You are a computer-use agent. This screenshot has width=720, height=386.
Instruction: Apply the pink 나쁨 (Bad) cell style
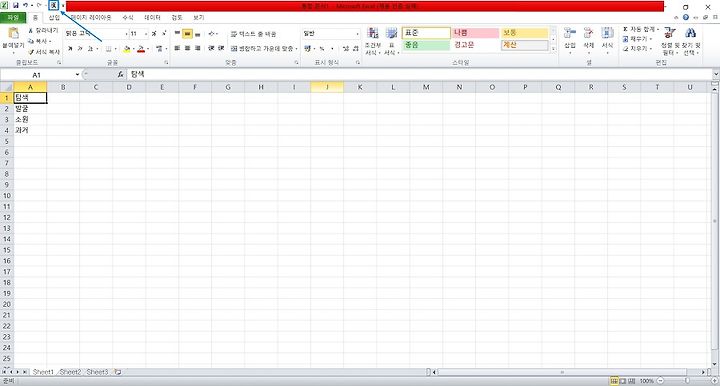click(x=475, y=33)
